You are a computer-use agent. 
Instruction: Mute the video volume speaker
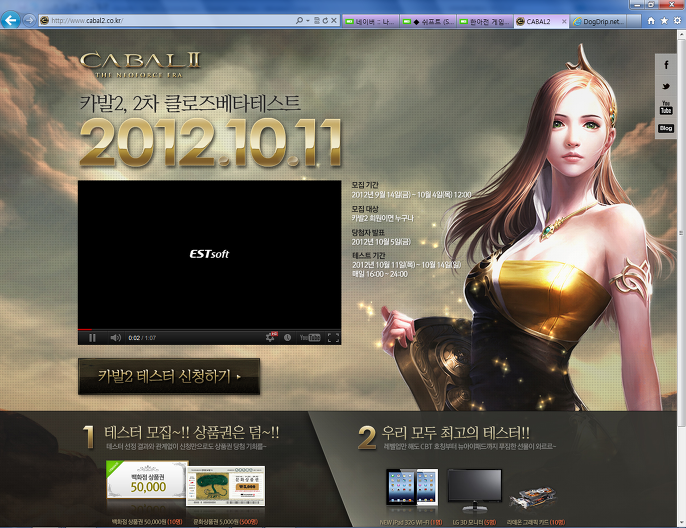pyautogui.click(x=116, y=338)
